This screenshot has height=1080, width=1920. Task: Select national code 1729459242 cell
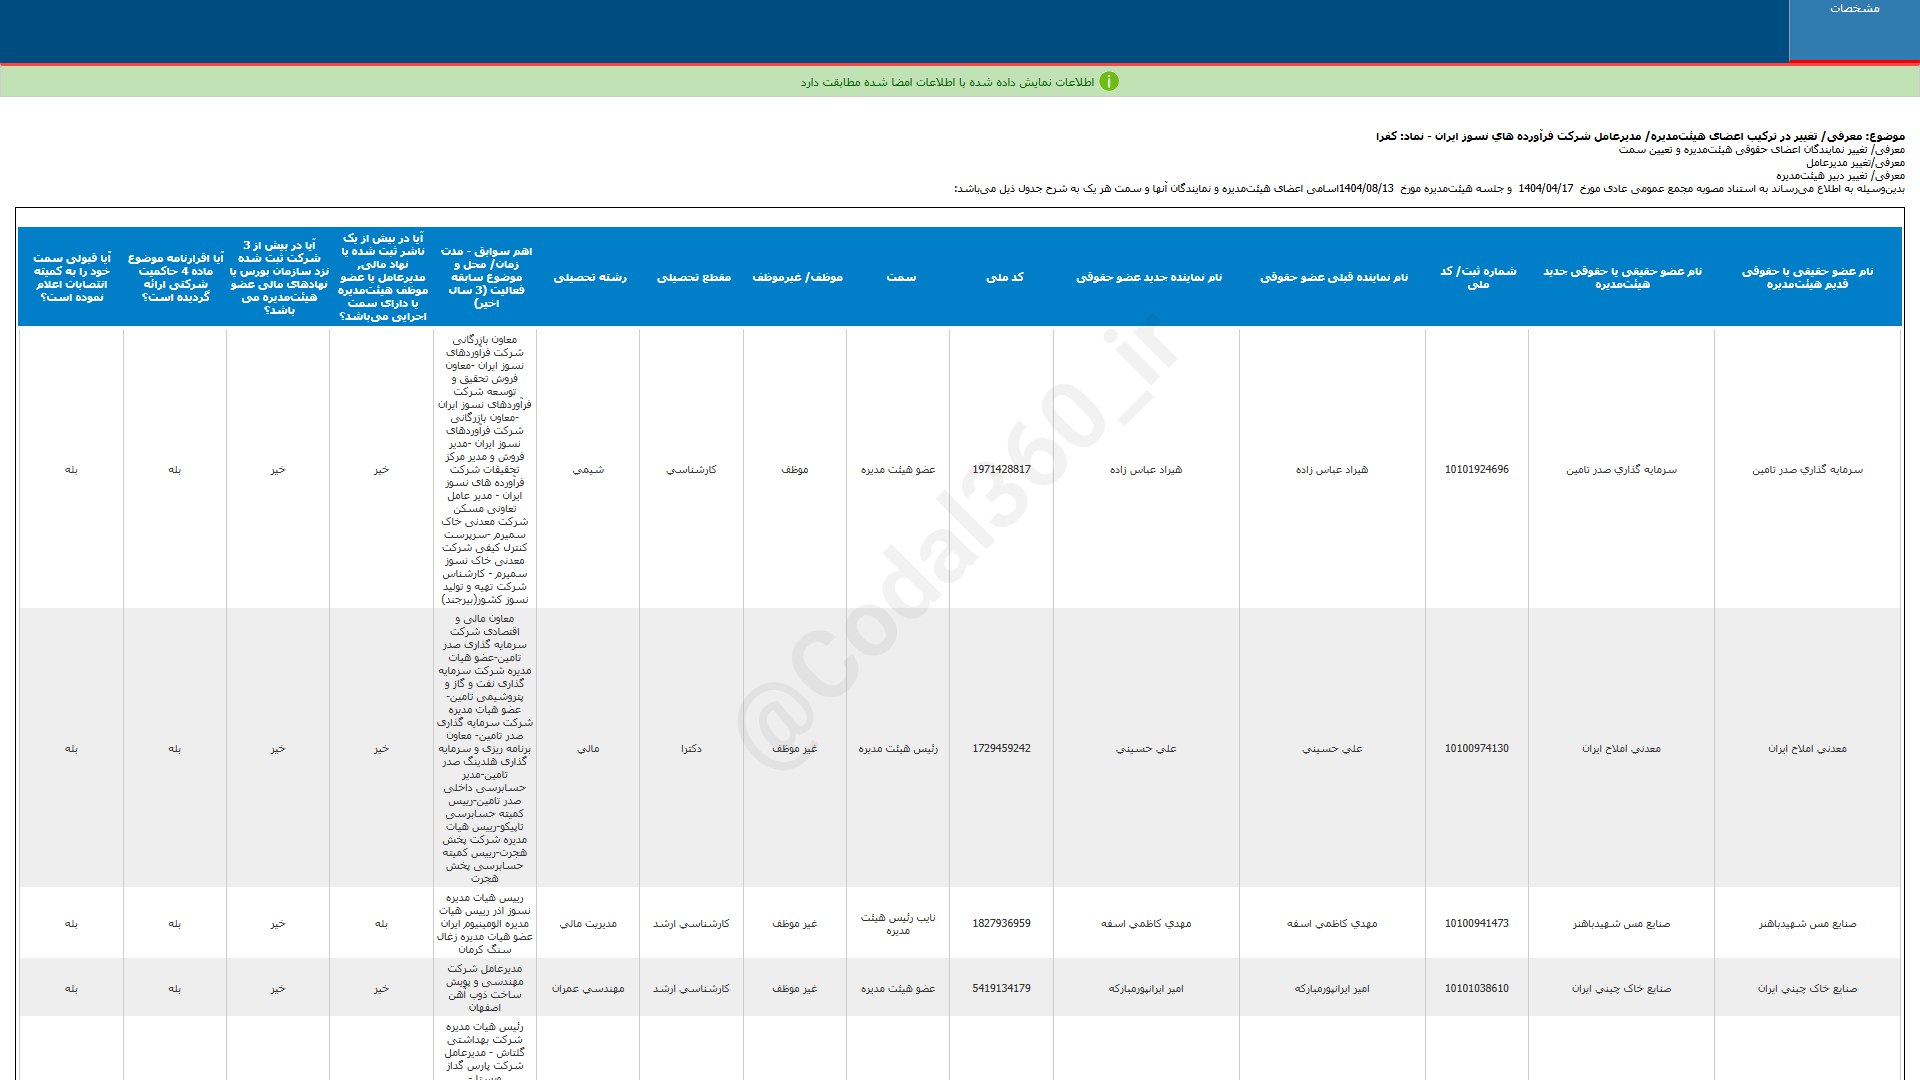point(1001,748)
